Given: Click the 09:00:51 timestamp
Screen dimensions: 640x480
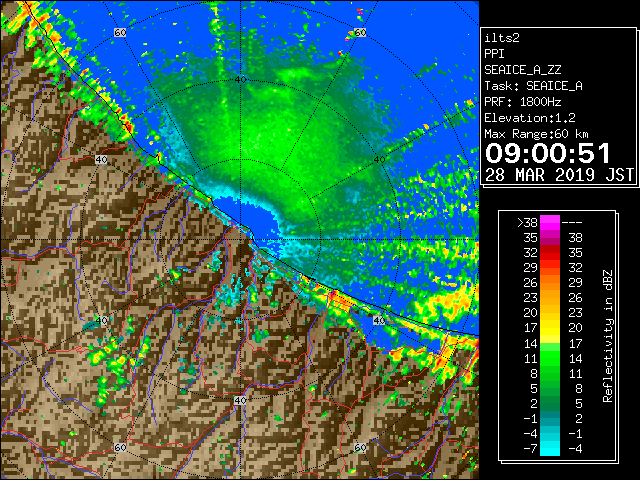Looking at the screenshot, I should point(548,153).
